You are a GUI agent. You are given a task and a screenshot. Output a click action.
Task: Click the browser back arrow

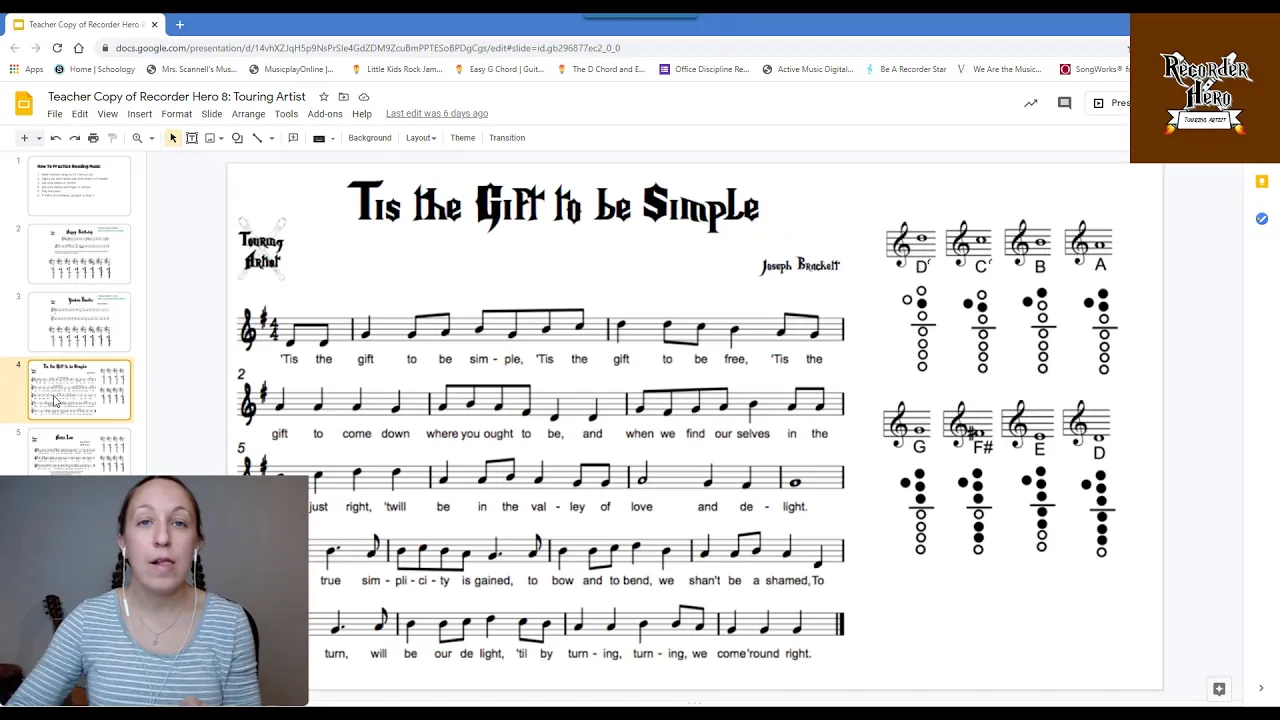pos(14,48)
